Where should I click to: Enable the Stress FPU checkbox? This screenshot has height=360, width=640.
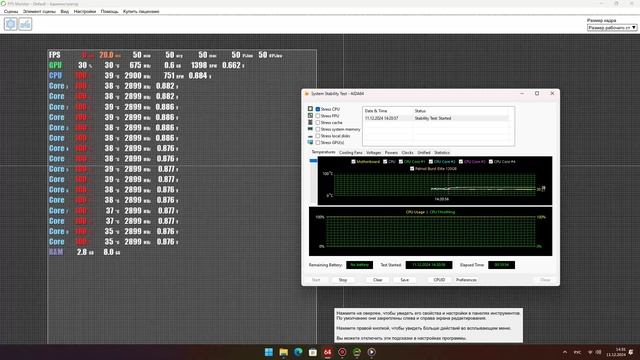pos(318,116)
